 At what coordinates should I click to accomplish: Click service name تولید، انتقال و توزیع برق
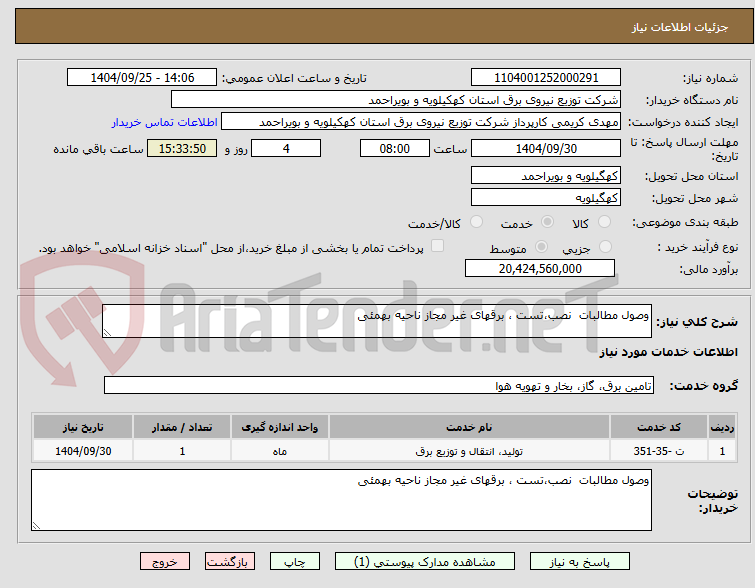tap(469, 451)
